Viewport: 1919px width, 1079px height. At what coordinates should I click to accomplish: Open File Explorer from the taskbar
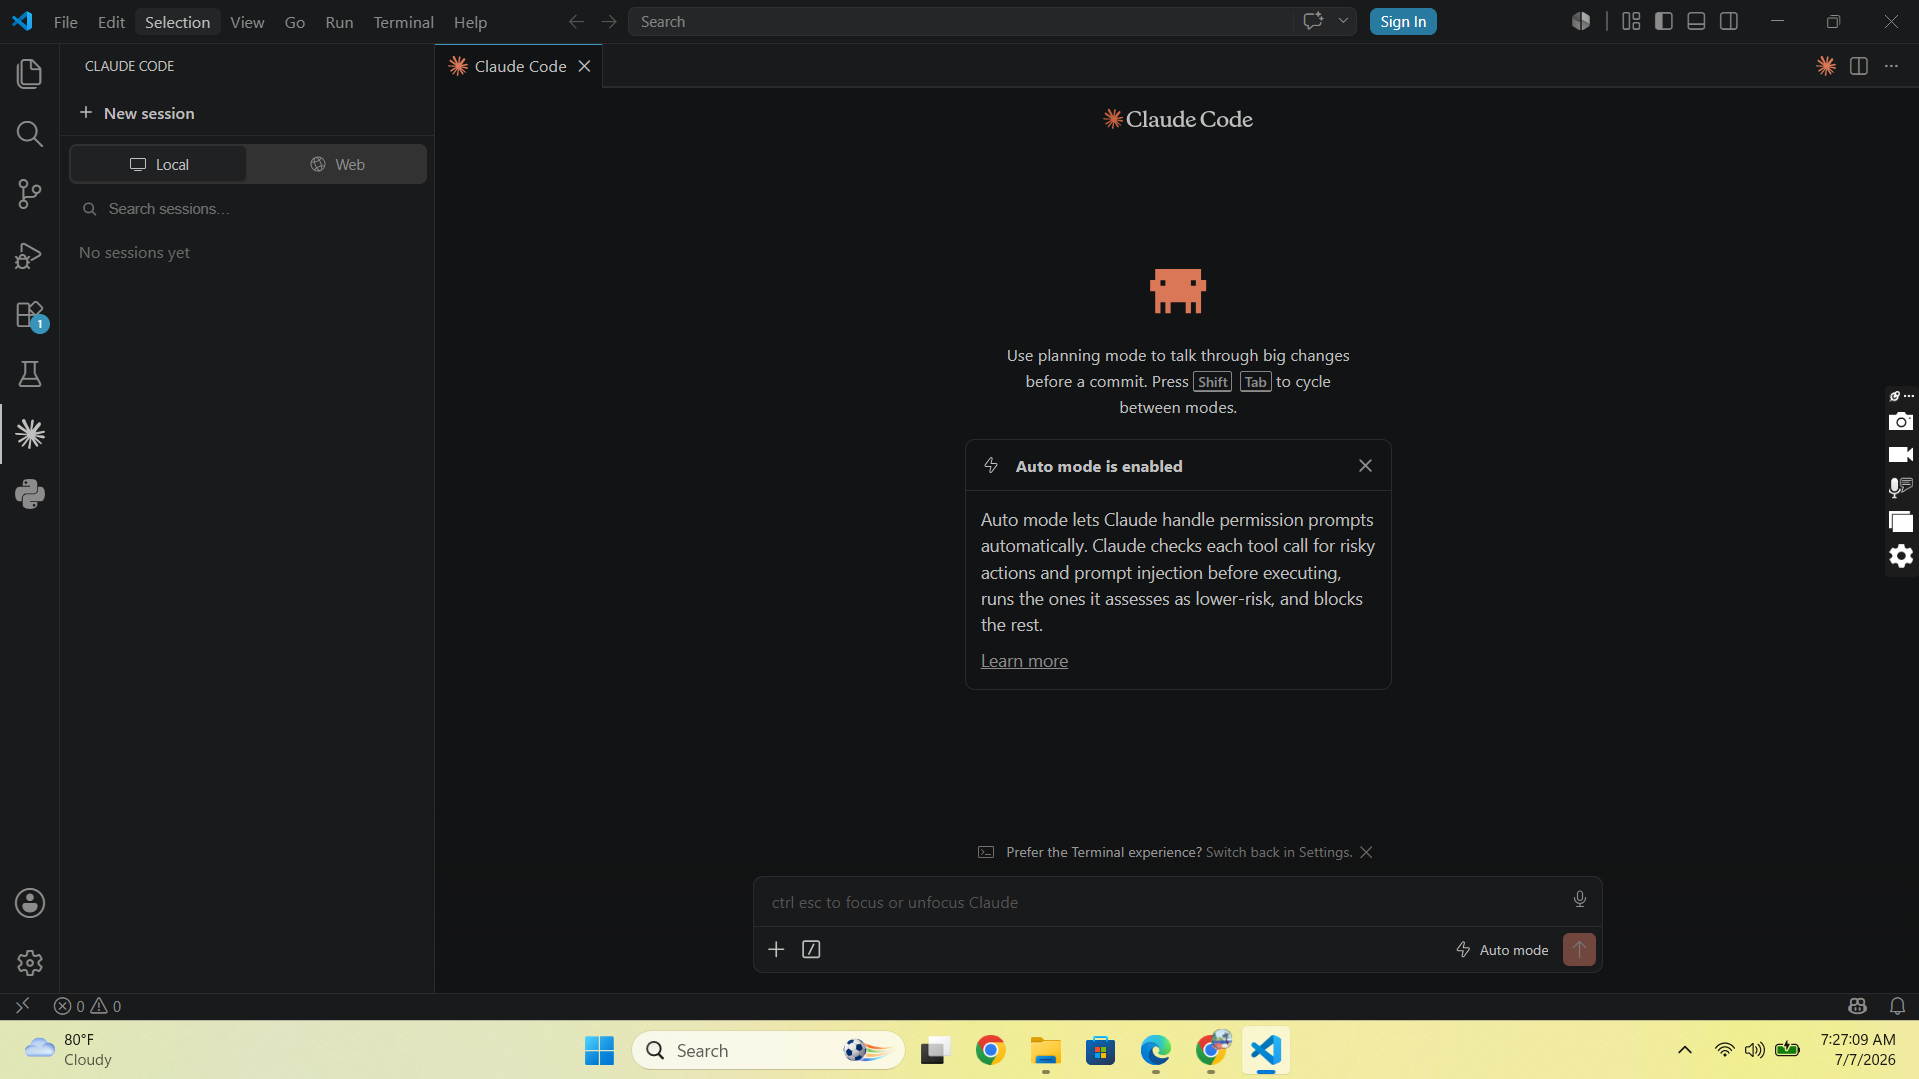[1046, 1050]
